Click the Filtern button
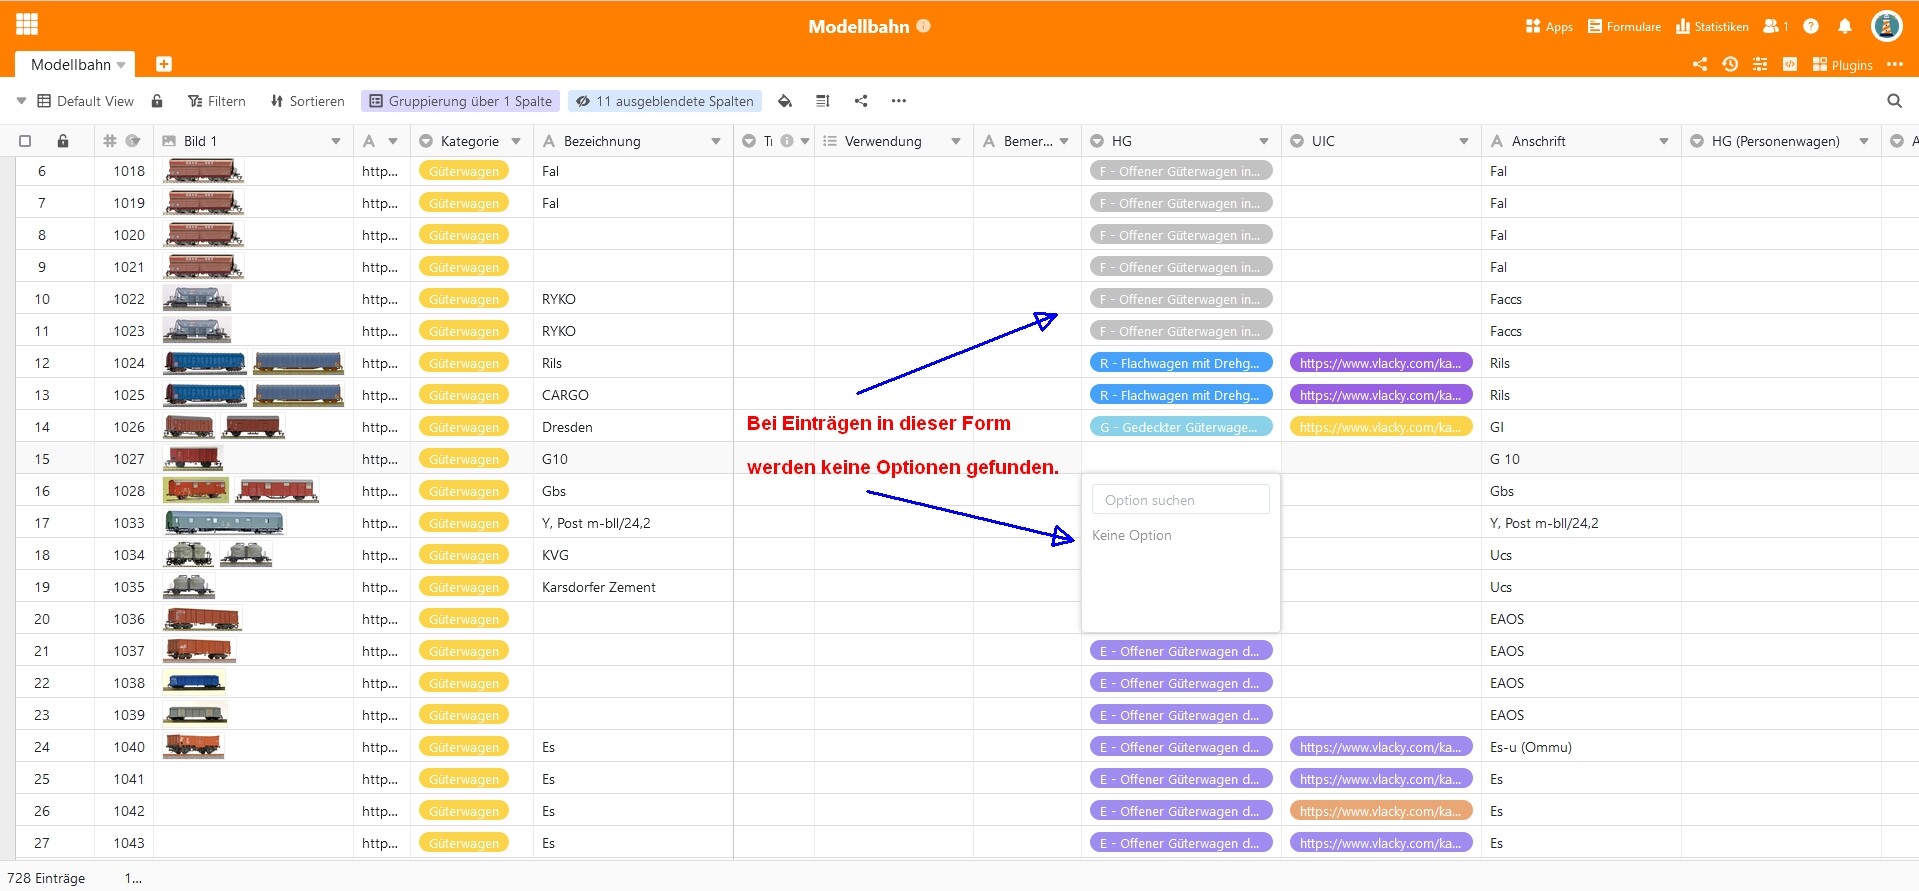Image resolution: width=1919 pixels, height=891 pixels. [217, 101]
